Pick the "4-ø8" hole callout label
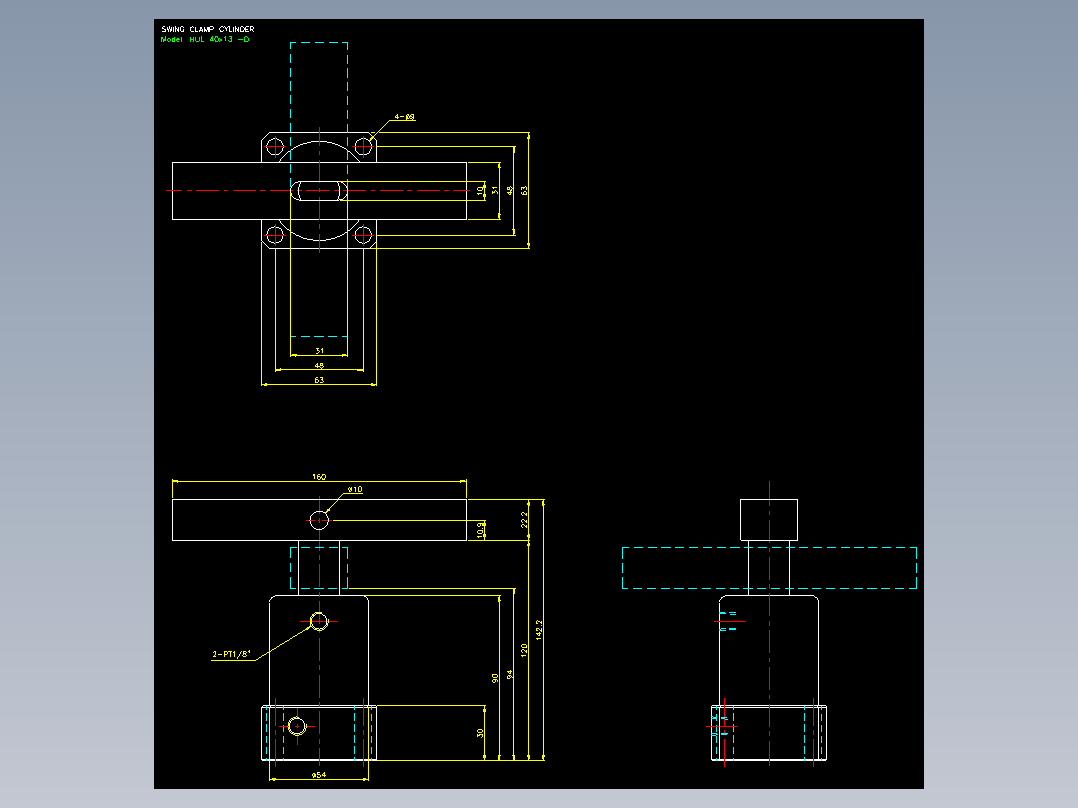Image resolution: width=1078 pixels, height=808 pixels. tap(405, 117)
